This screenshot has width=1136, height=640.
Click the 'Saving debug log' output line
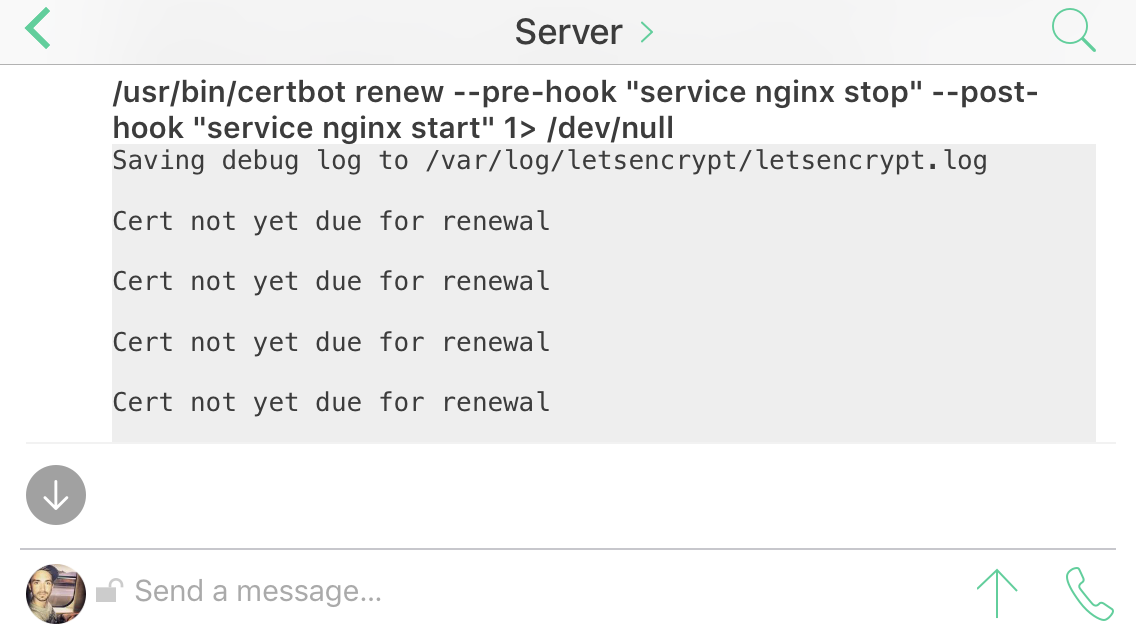pos(549,161)
